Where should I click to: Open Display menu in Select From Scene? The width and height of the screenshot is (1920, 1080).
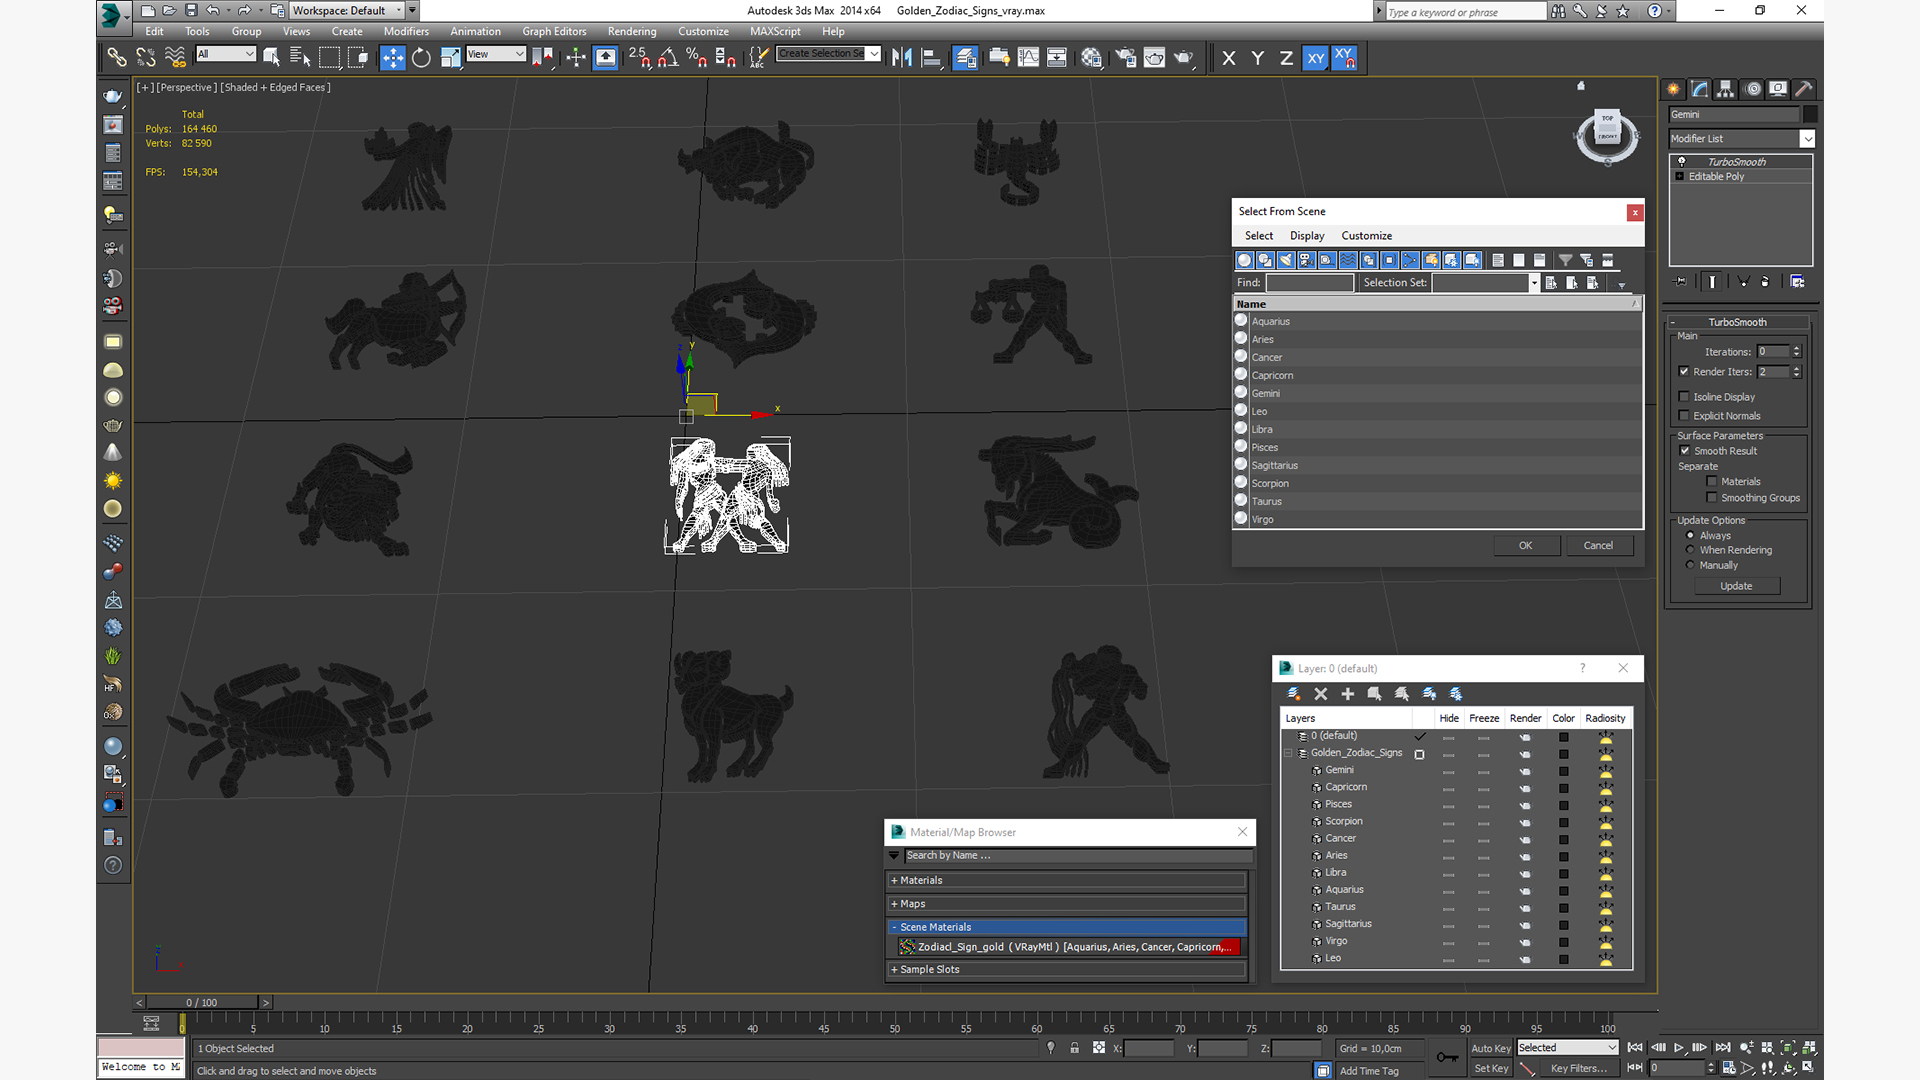(x=1306, y=236)
